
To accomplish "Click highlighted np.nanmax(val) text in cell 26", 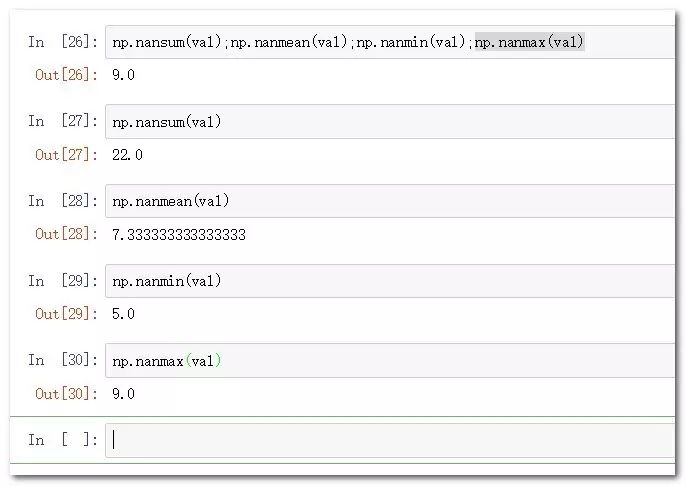I will 529,42.
